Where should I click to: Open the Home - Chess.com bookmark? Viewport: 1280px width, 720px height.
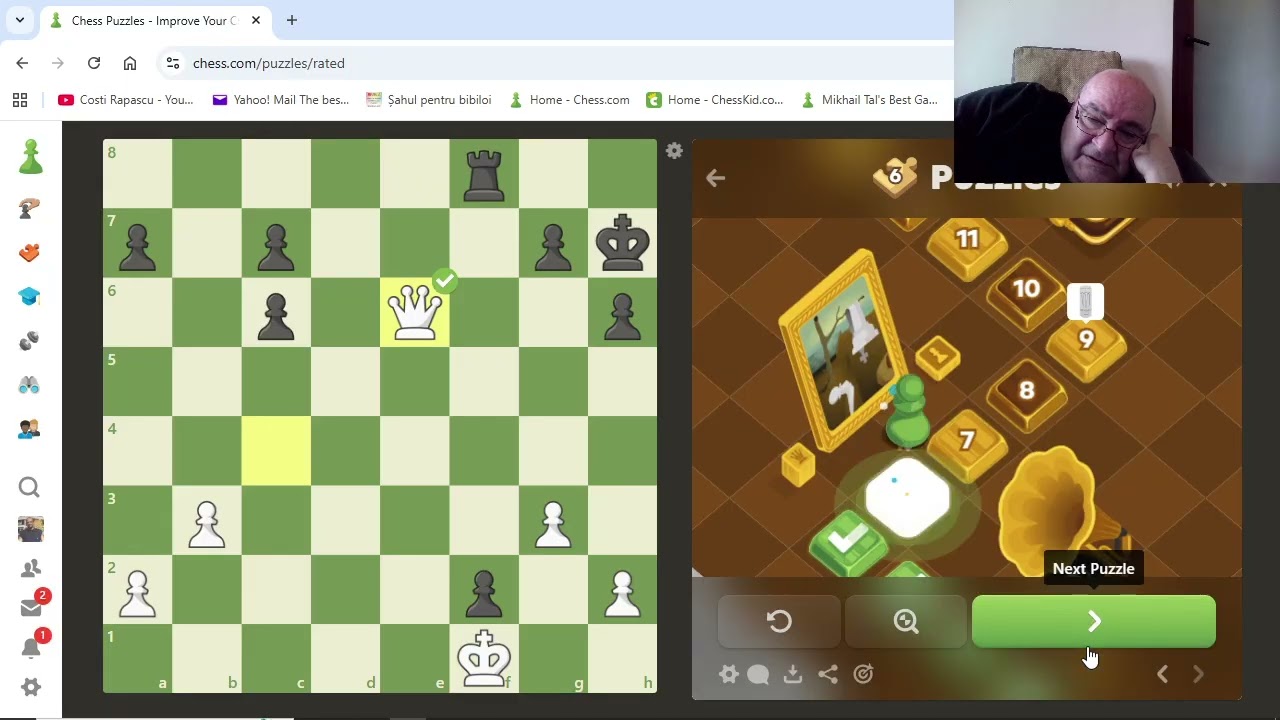pyautogui.click(x=569, y=100)
